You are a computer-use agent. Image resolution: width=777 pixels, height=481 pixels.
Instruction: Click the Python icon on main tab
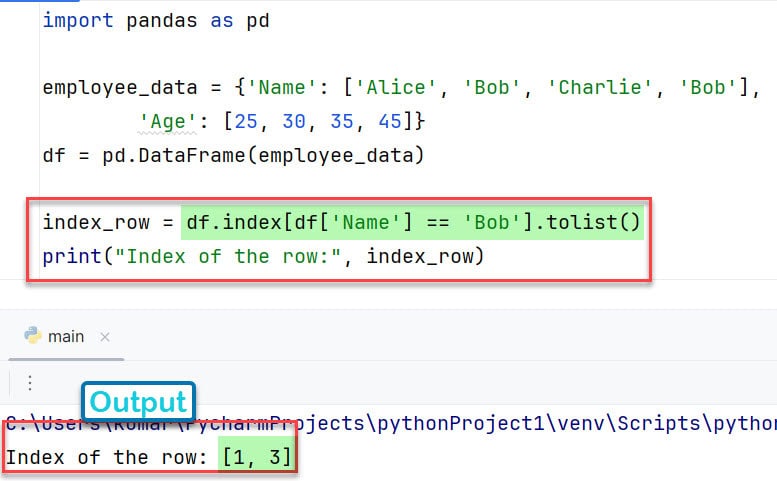coord(33,336)
